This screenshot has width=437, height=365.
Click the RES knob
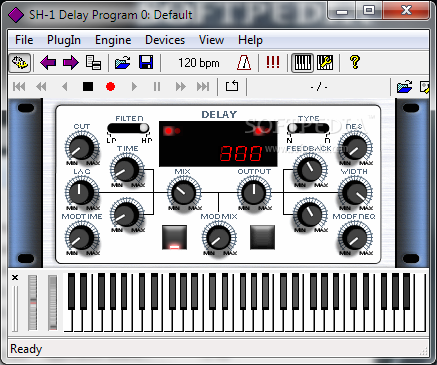pos(355,148)
